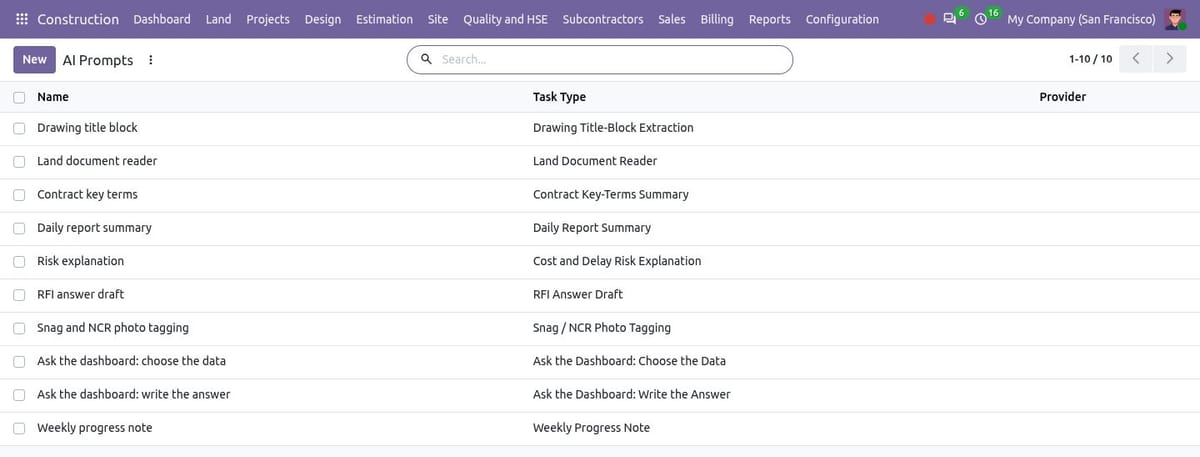Open the Daily report summary record

[x=94, y=228]
